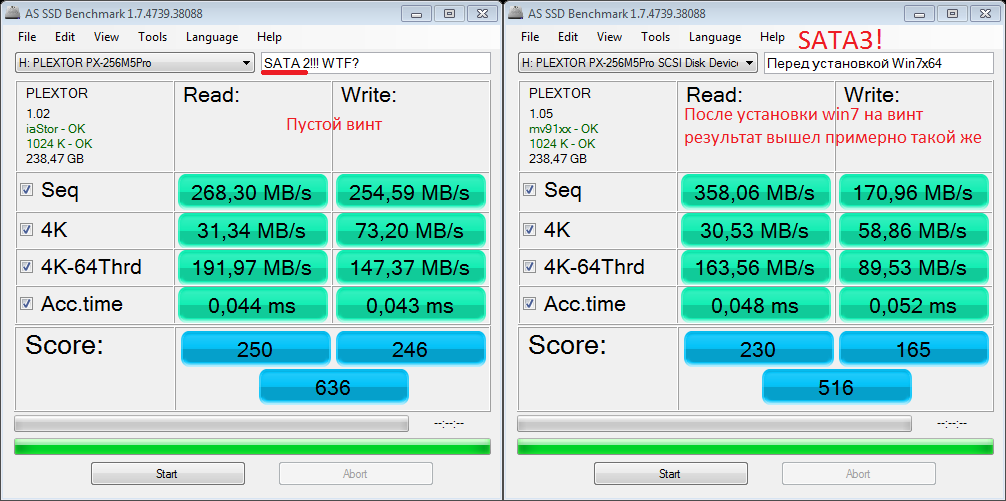Click the right window's gray progress bar
Screen dimensions: 1006x501
click(714, 423)
